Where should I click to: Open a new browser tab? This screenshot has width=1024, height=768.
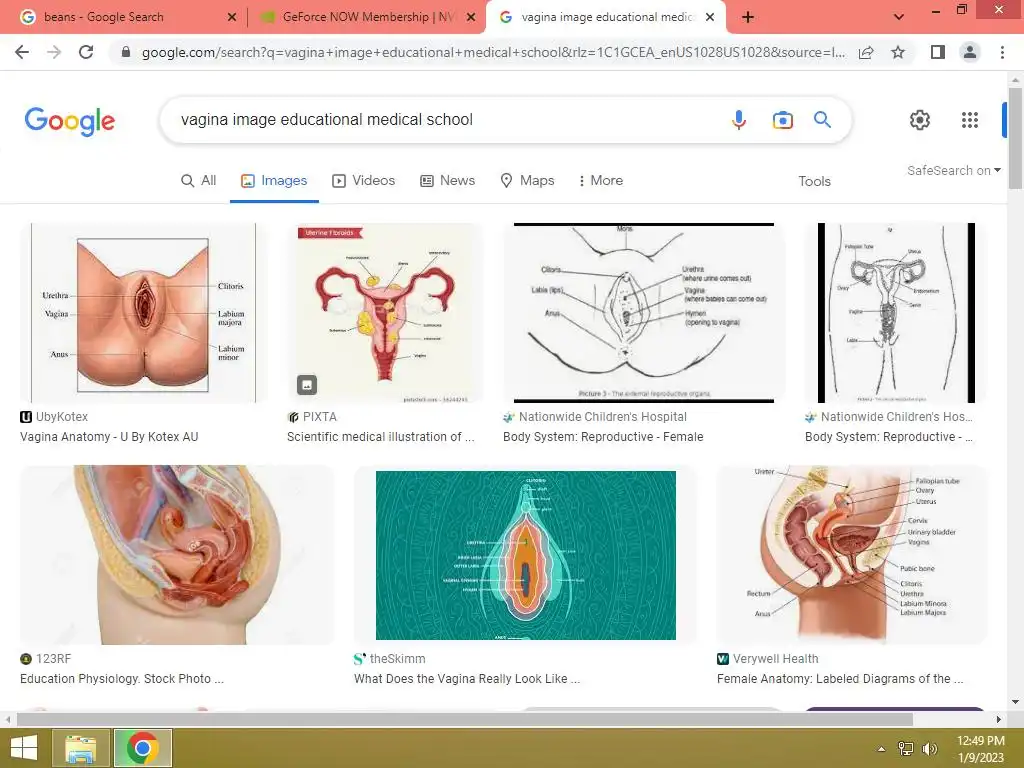[748, 17]
